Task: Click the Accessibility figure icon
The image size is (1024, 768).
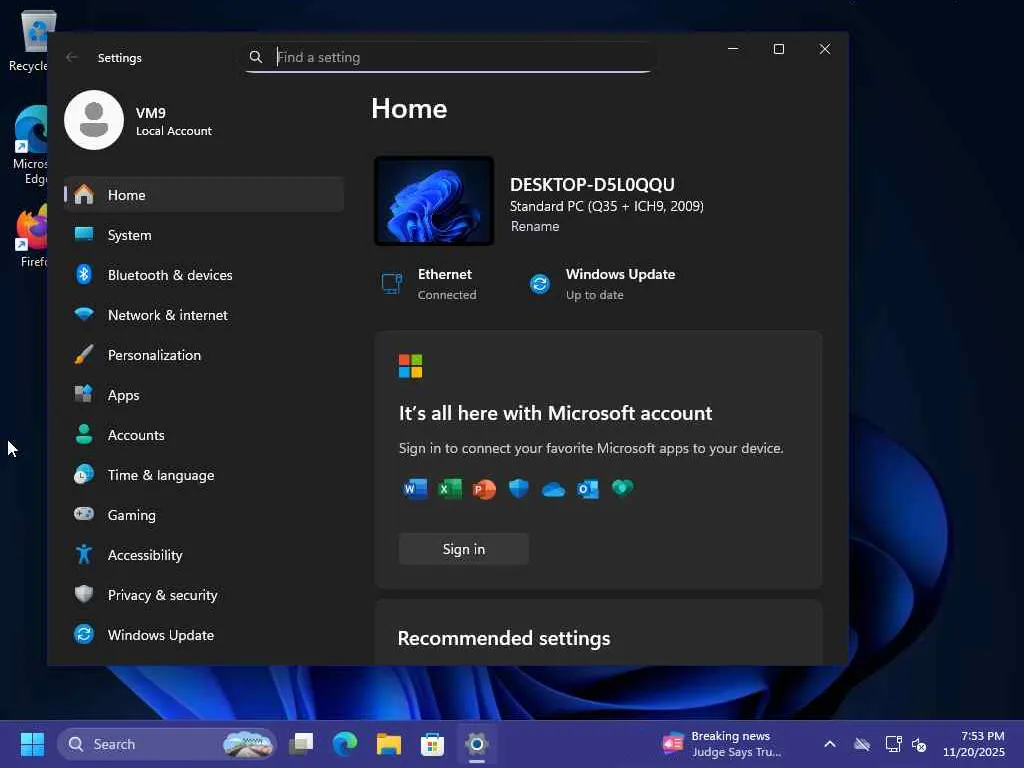Action: tap(84, 554)
